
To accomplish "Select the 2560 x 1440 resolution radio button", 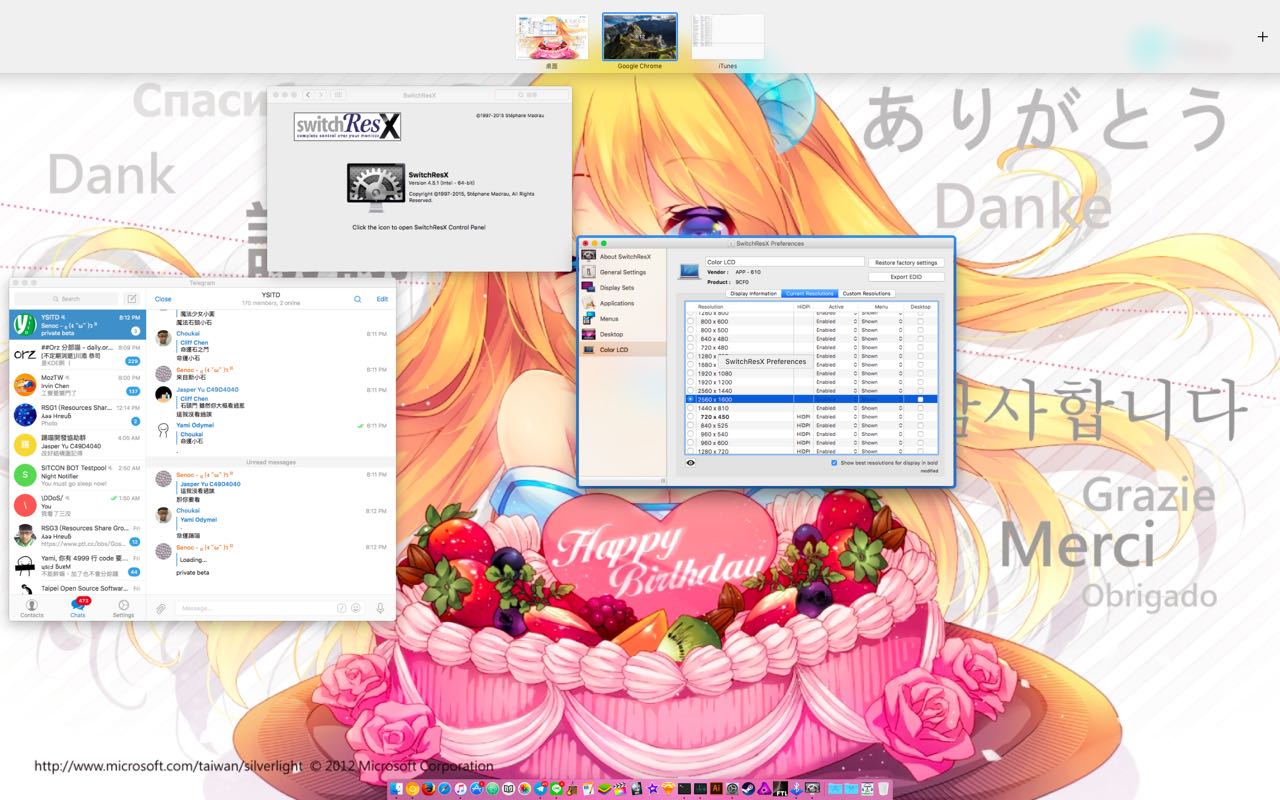I will point(690,391).
